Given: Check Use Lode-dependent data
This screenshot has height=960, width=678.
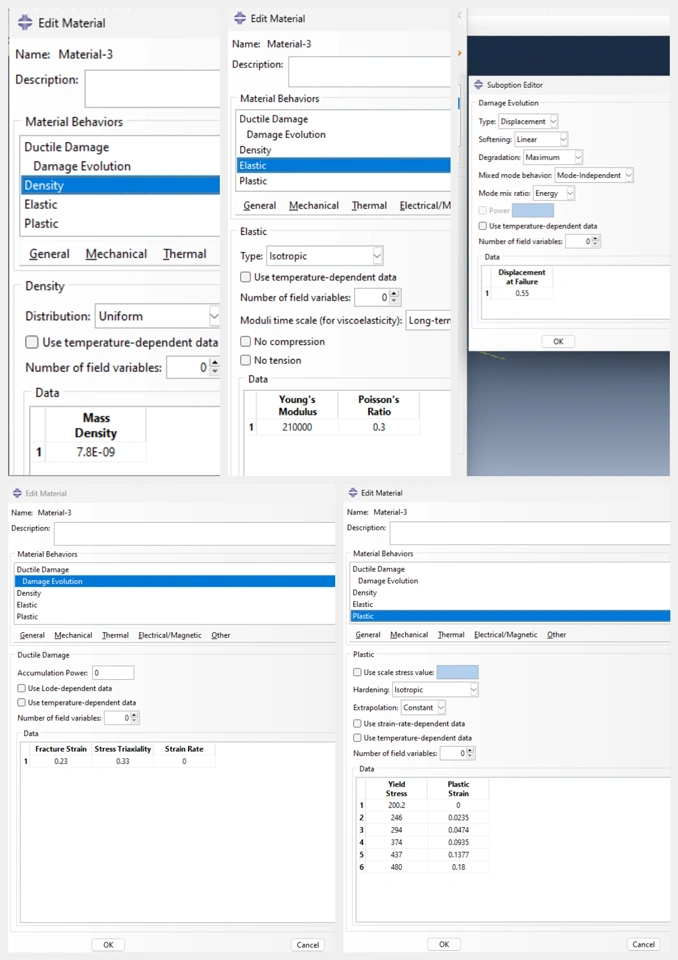Looking at the screenshot, I should point(21,688).
